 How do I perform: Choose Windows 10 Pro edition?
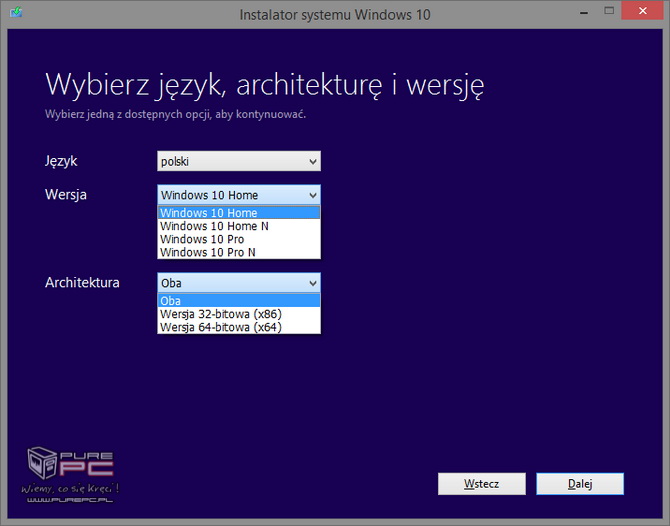239,239
